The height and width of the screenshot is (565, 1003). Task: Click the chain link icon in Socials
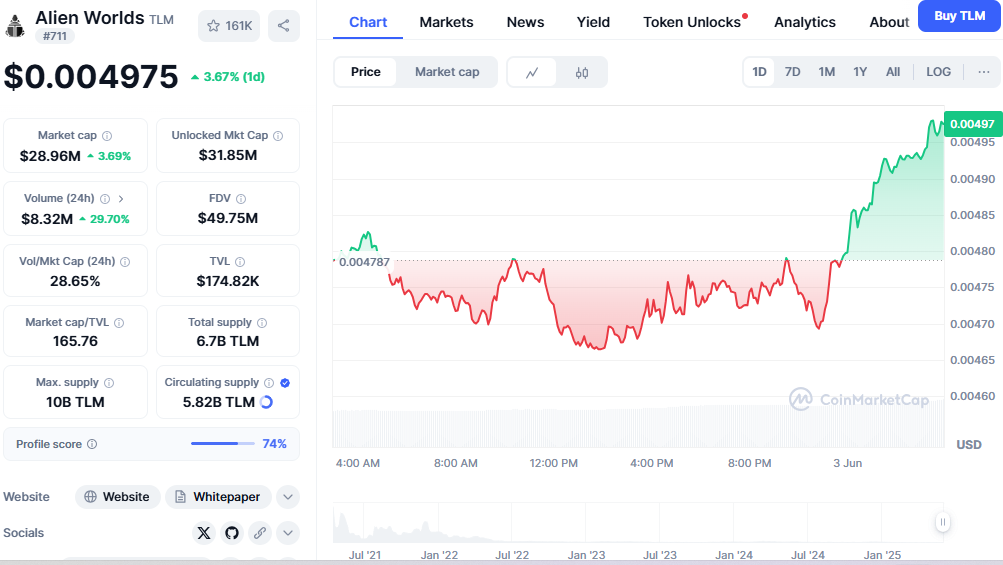point(259,533)
